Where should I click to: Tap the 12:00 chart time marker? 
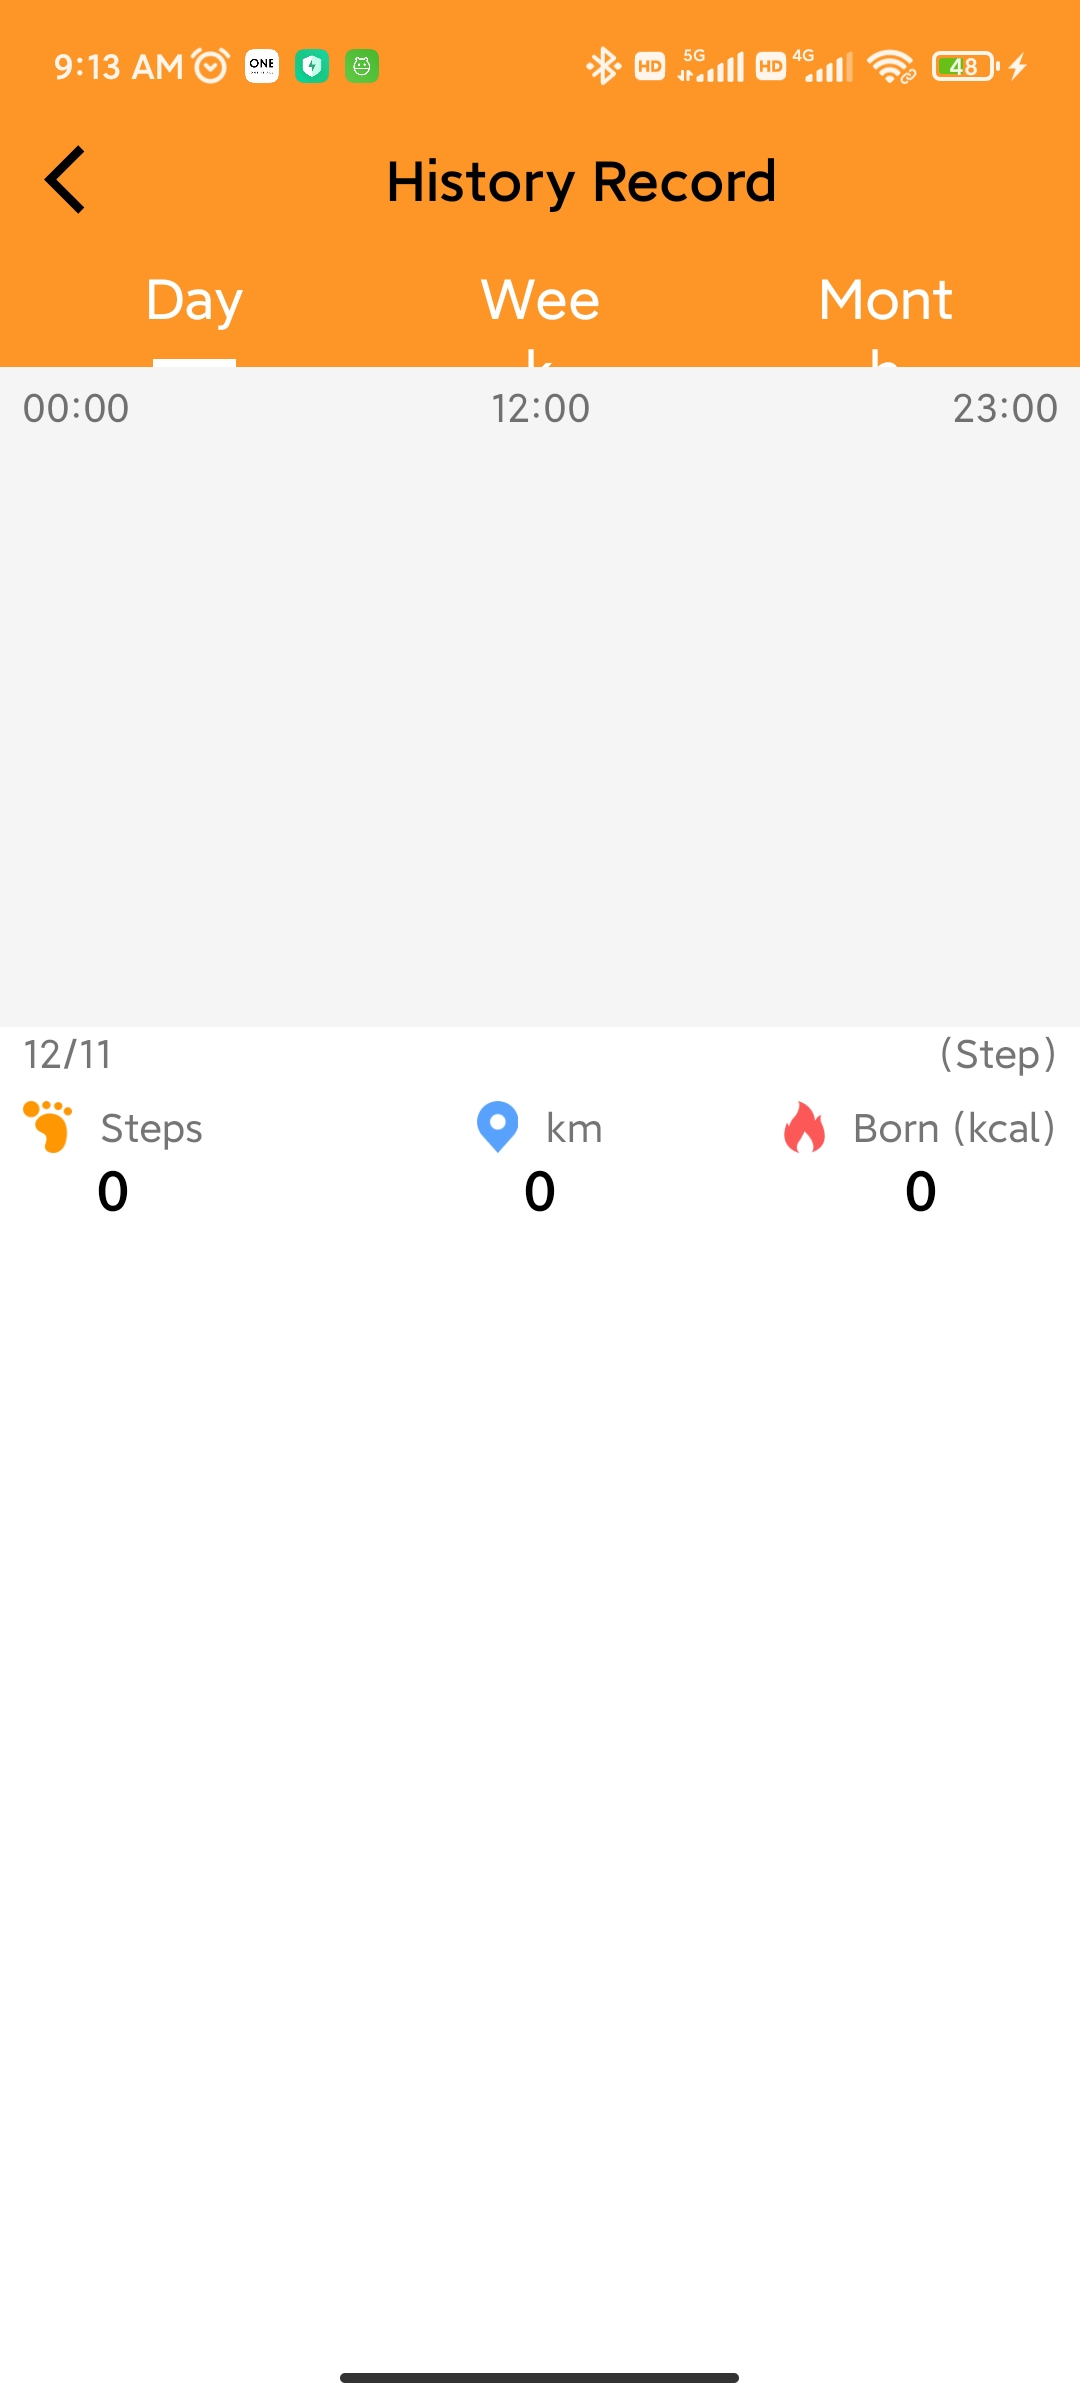point(540,408)
